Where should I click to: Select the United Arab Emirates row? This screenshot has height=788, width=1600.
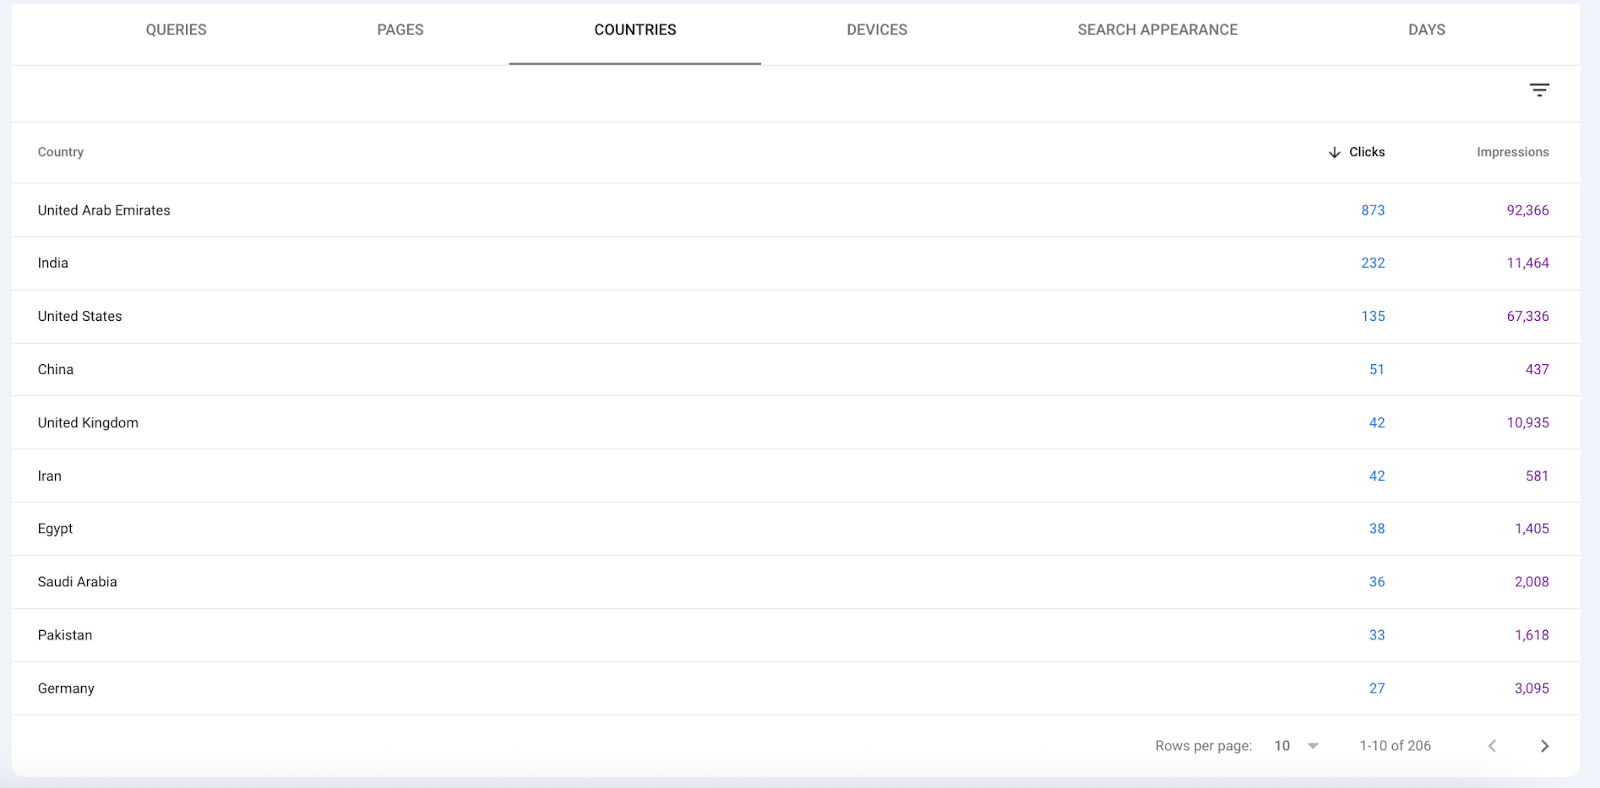[104, 210]
